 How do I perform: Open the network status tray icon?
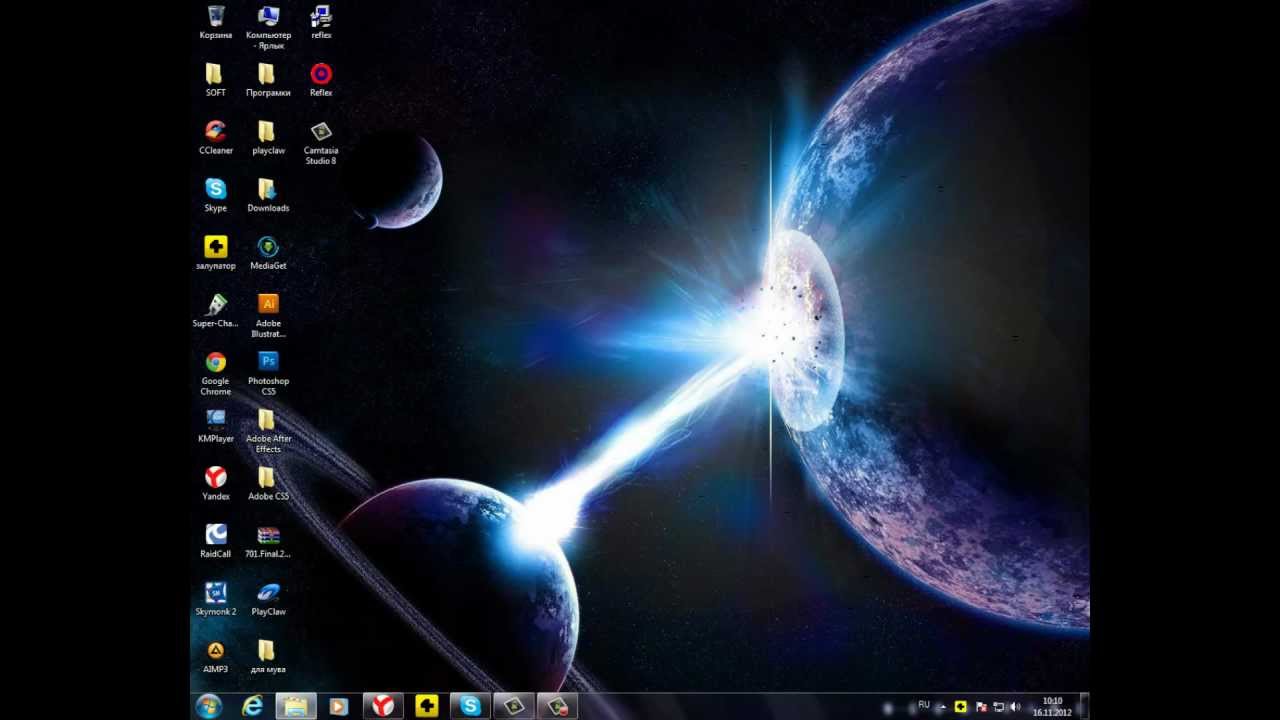(x=998, y=707)
